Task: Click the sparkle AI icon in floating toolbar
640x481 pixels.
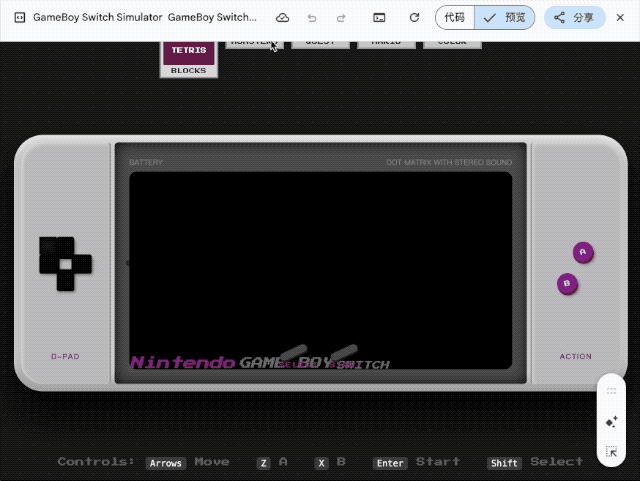Action: point(612,422)
